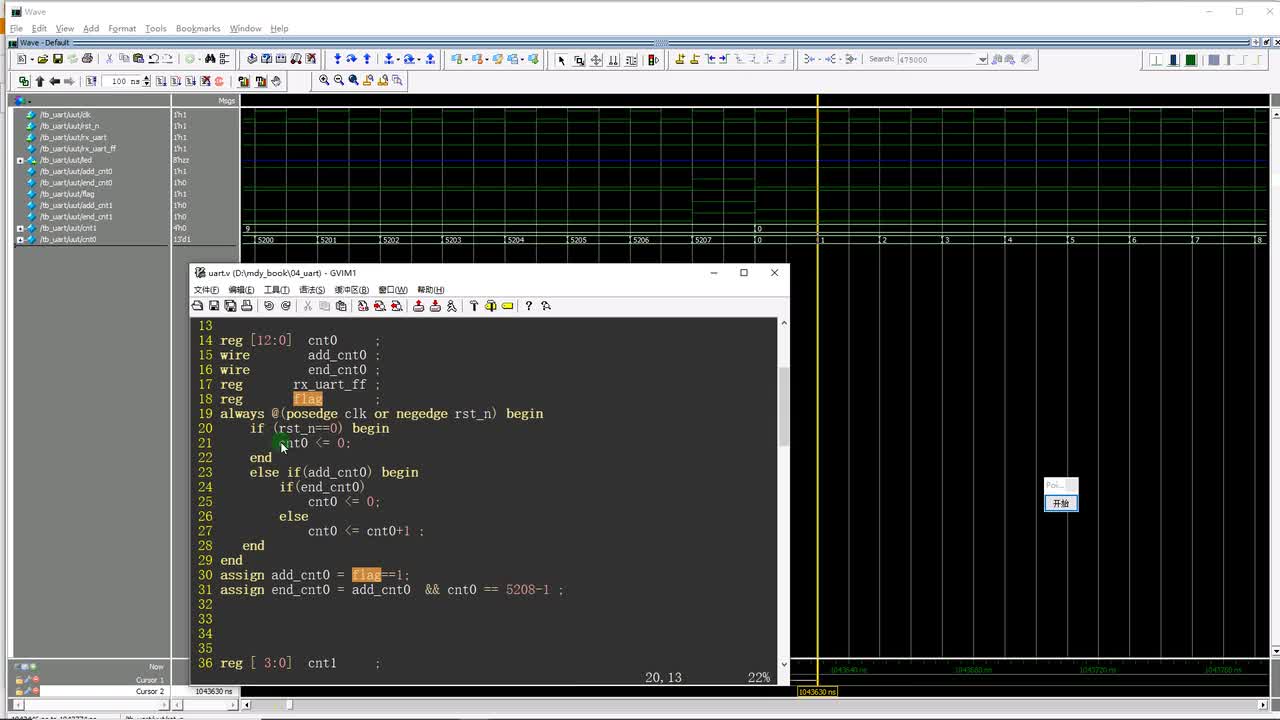Screen dimensions: 1280x720
Task: Find (binoculars) icon in Wave toolbar
Action: coord(210,59)
